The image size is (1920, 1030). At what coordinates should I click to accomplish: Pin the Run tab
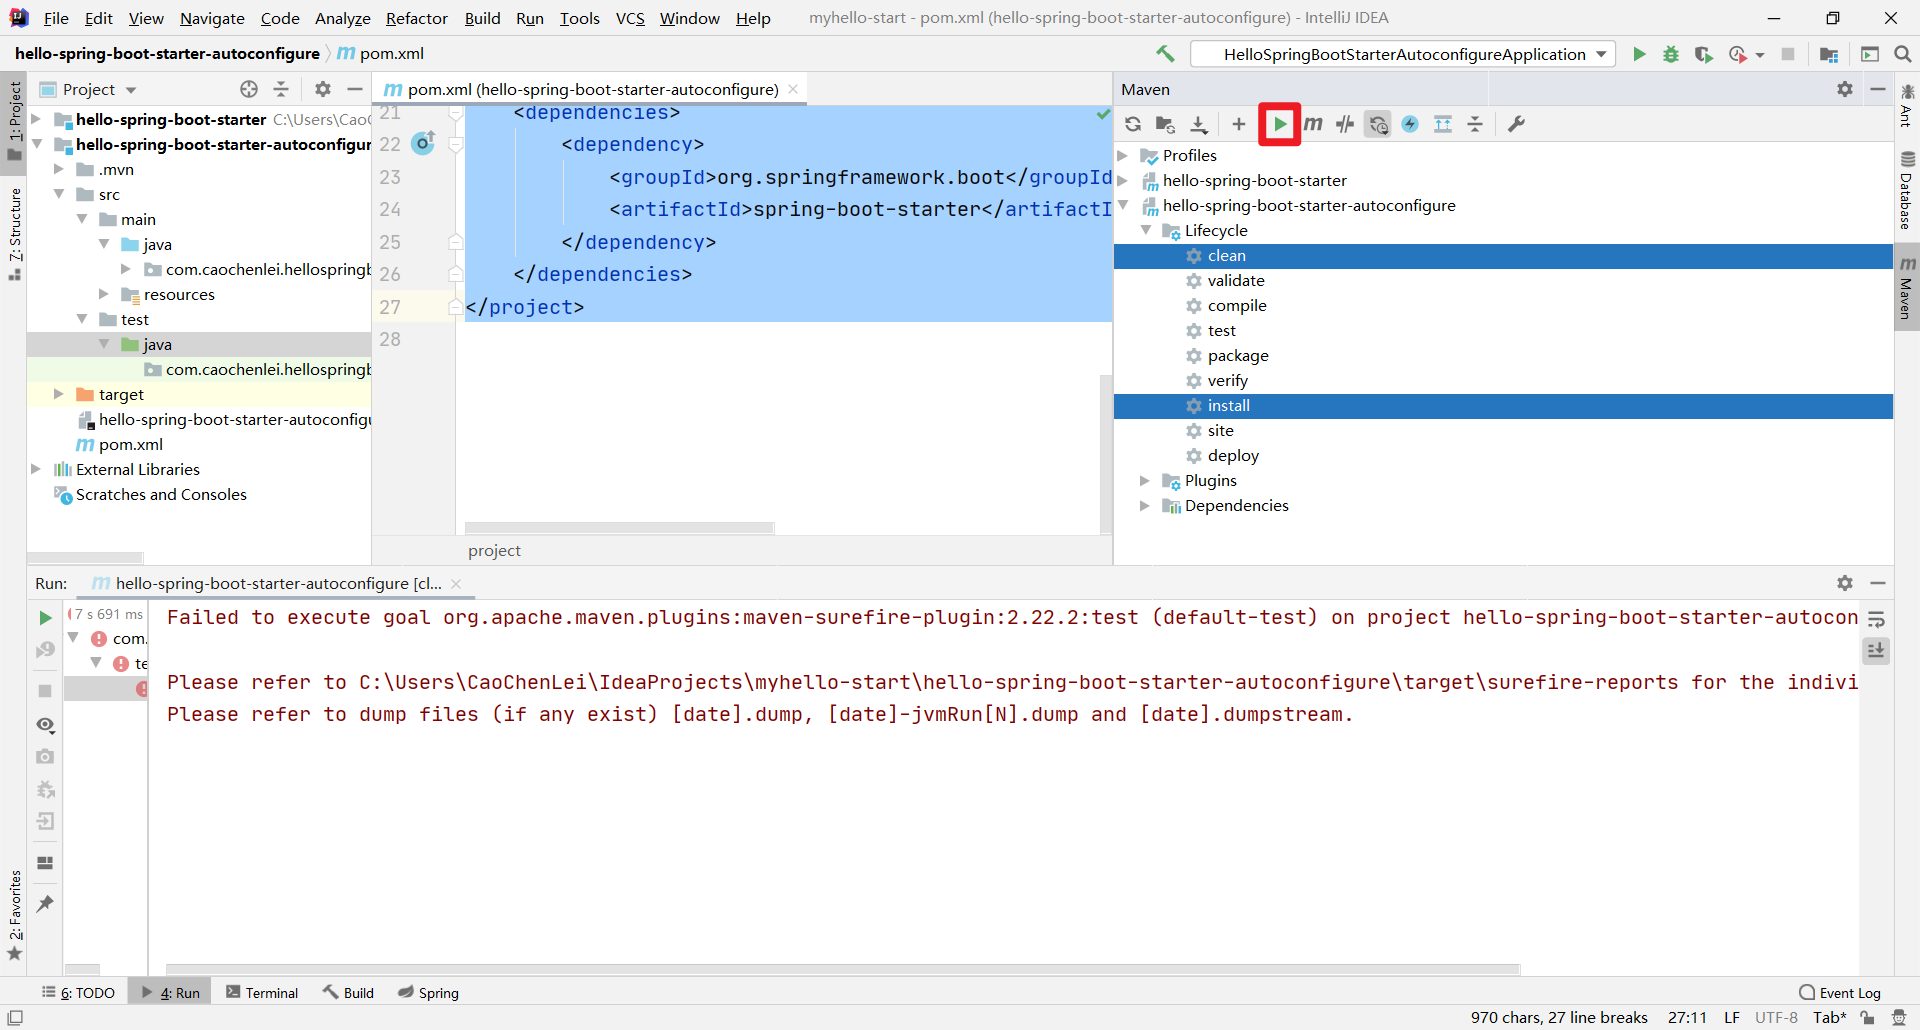point(45,904)
